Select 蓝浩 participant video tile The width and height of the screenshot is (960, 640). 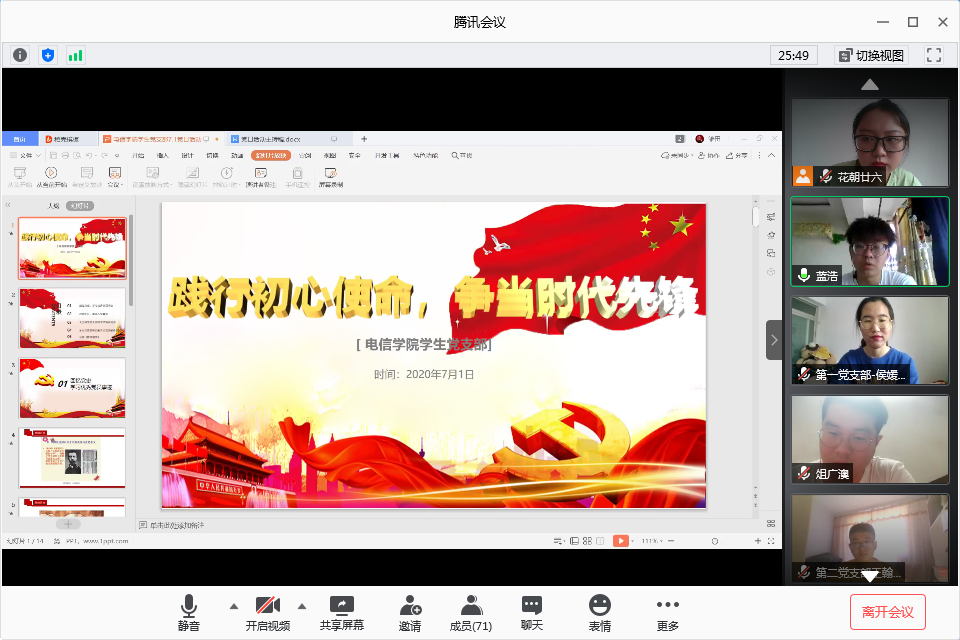pyautogui.click(x=869, y=241)
